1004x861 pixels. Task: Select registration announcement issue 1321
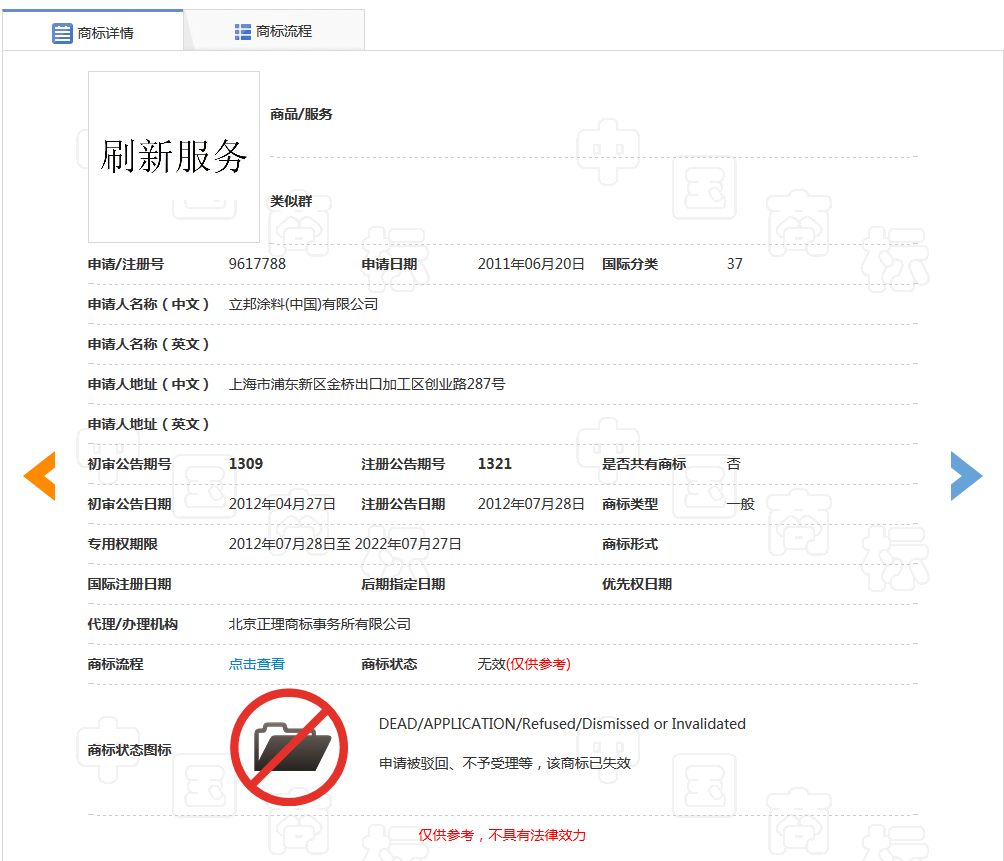(494, 463)
